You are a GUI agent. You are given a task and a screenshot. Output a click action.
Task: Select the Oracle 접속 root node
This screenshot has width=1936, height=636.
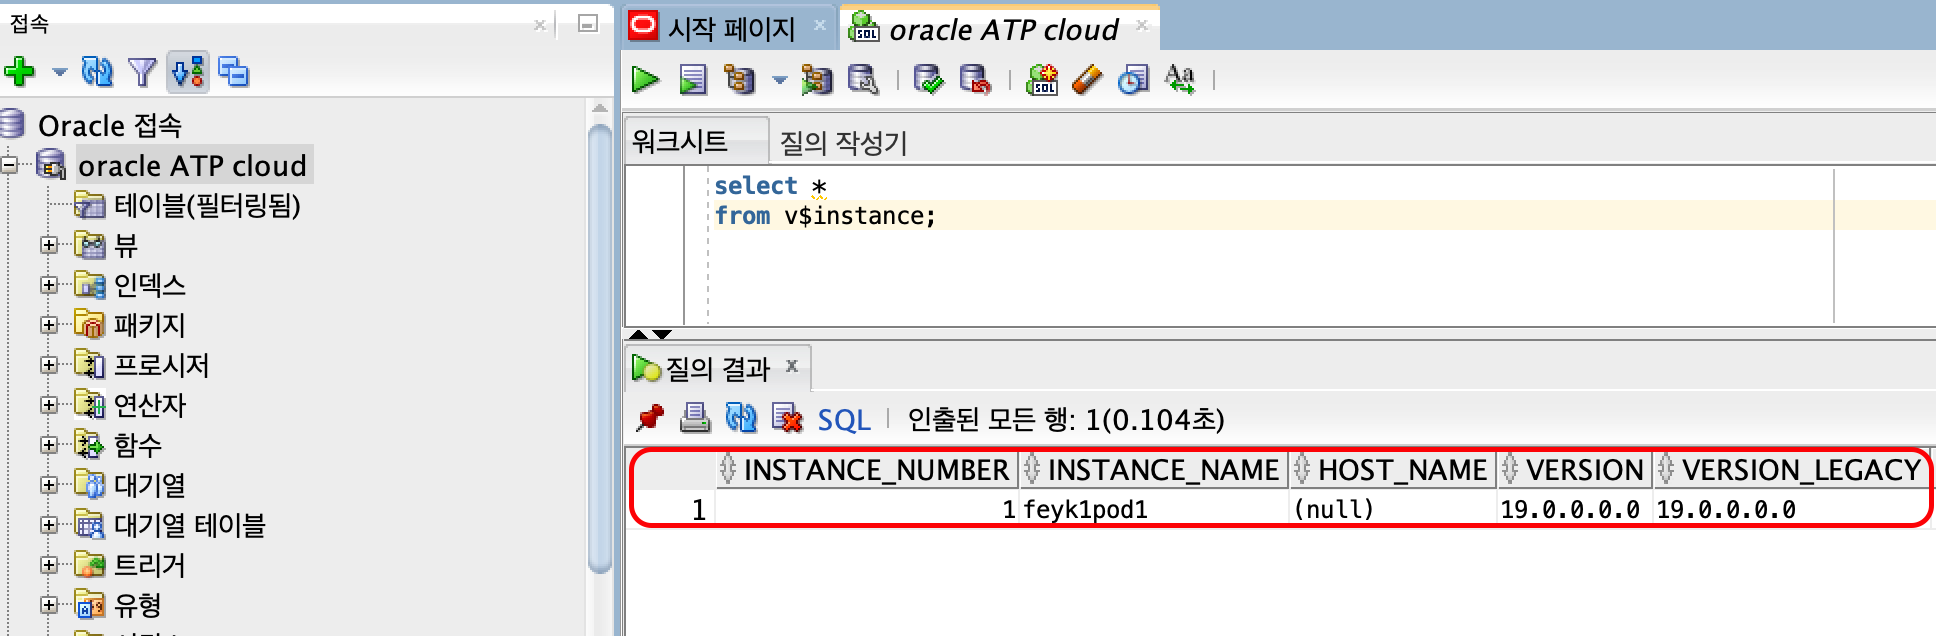click(x=110, y=125)
